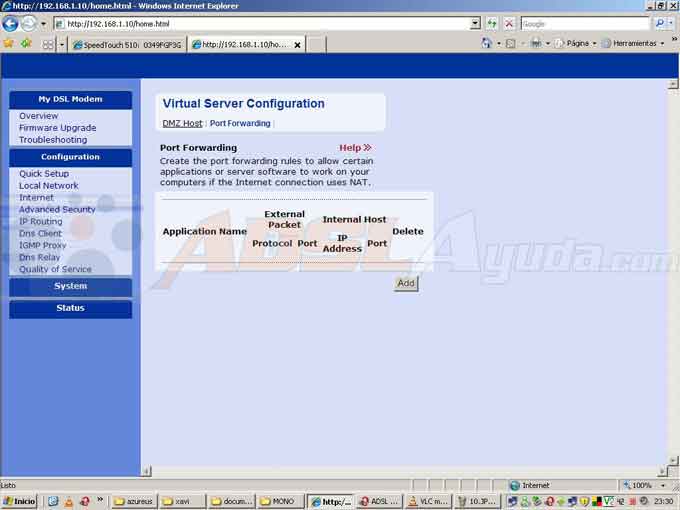Image resolution: width=680 pixels, height=510 pixels.
Task: Open the recent pages dropdown next to Forward
Action: [x=43, y=24]
